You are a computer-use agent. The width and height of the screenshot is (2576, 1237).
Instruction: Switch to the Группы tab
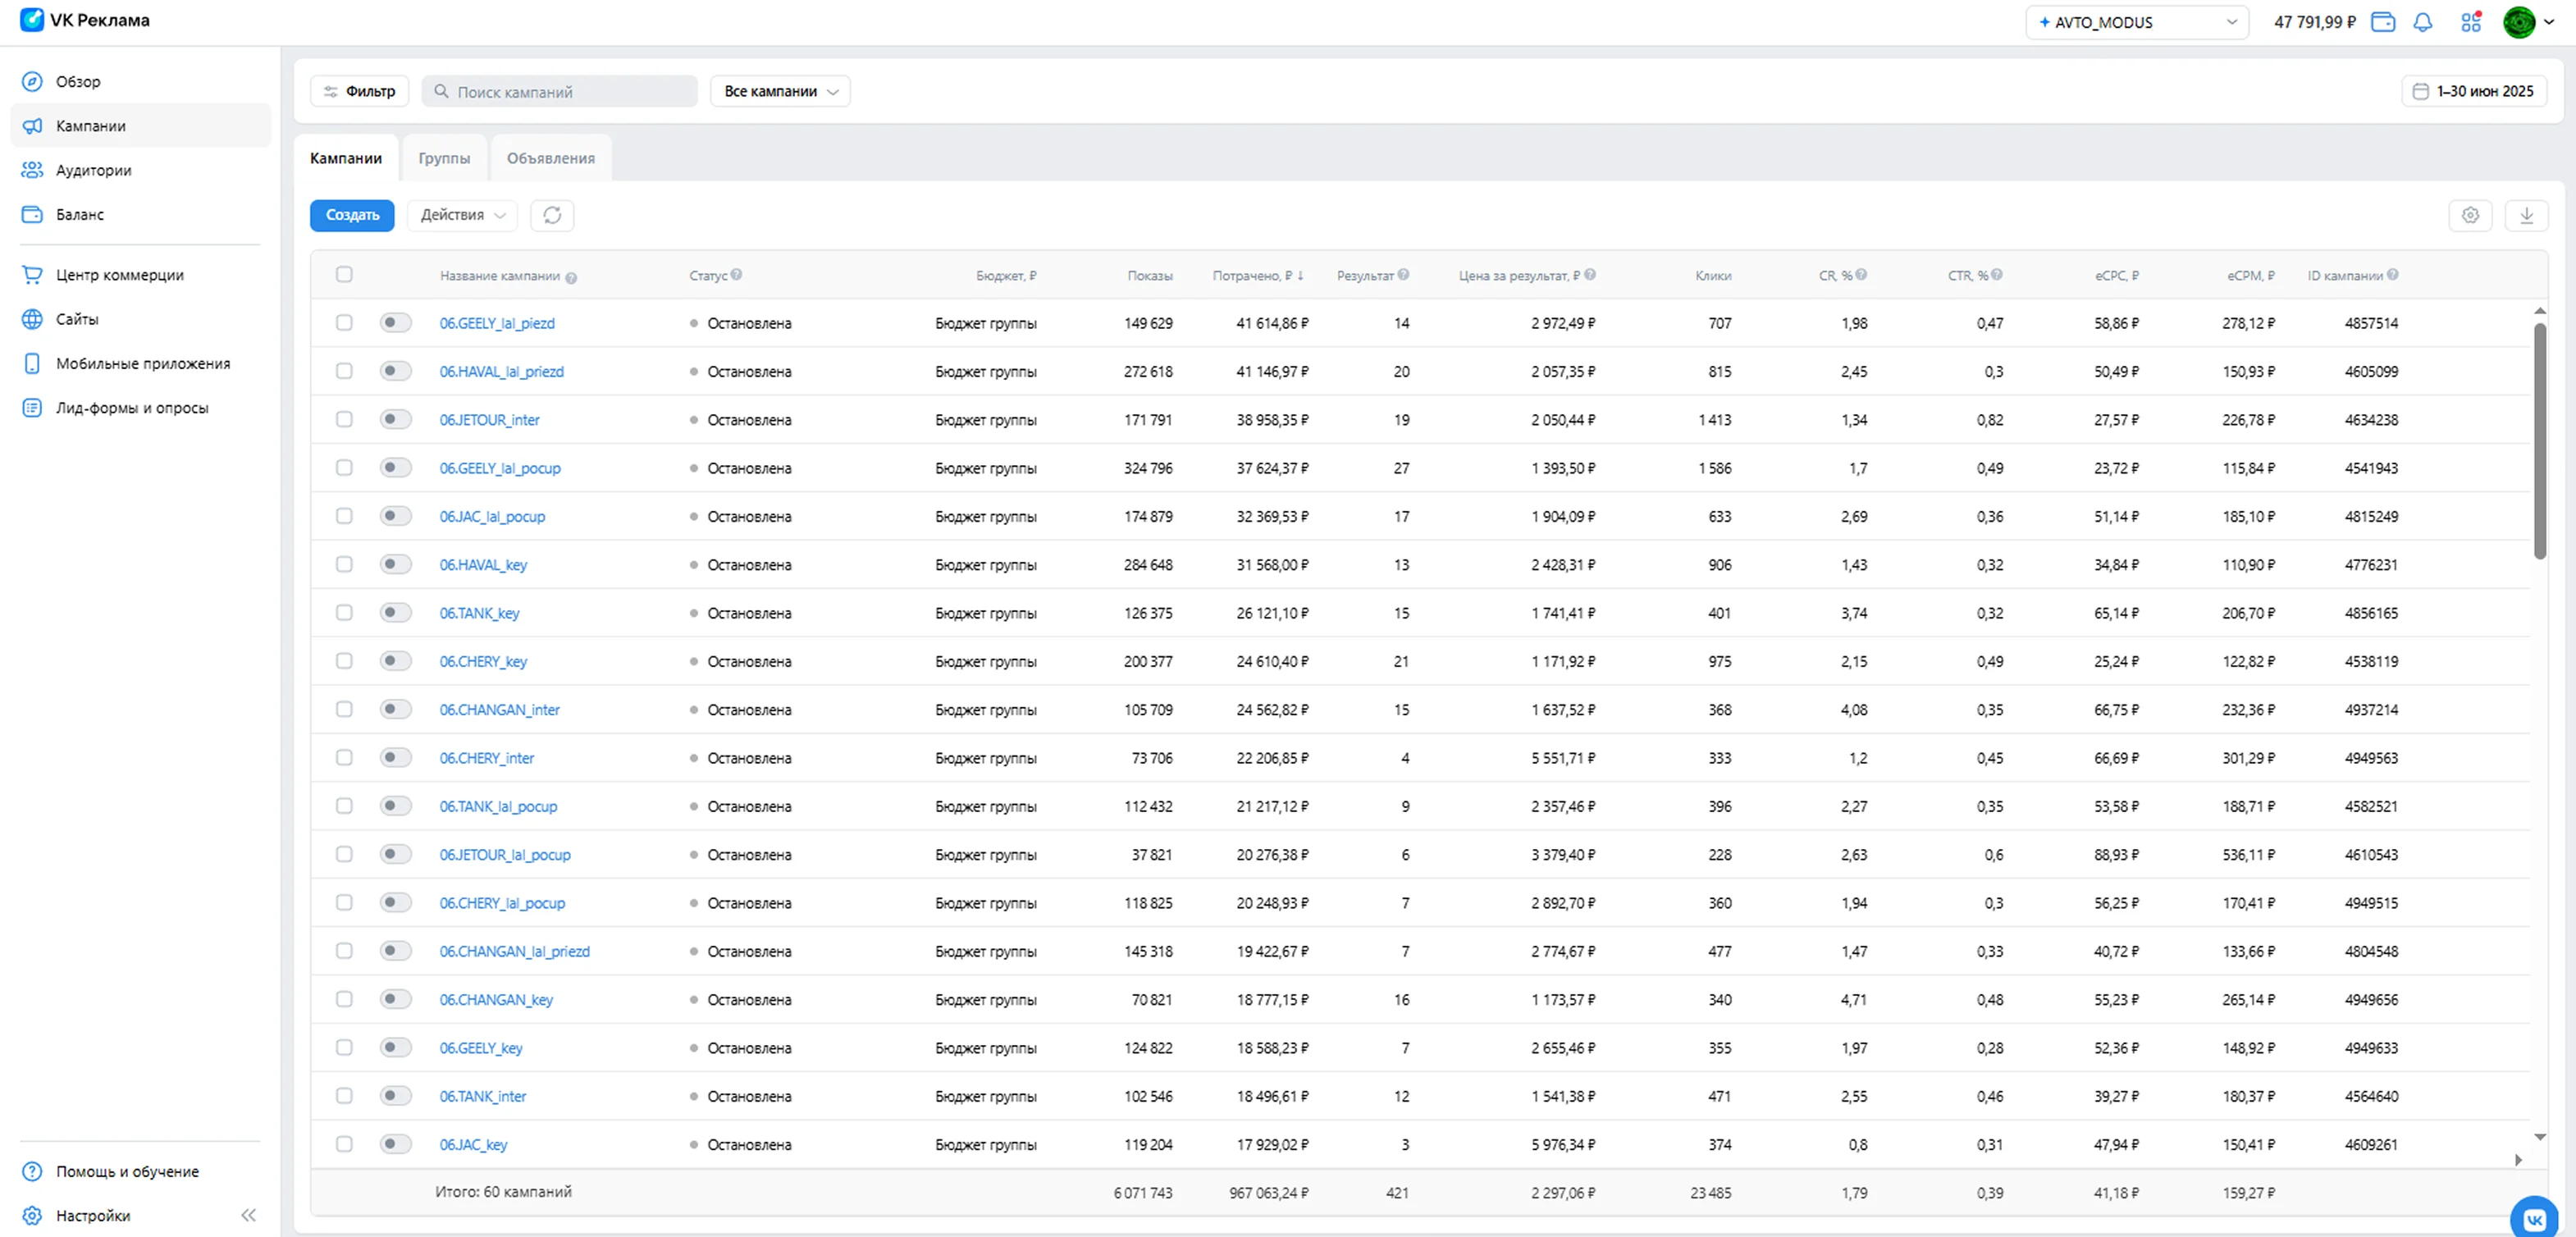[x=444, y=158]
